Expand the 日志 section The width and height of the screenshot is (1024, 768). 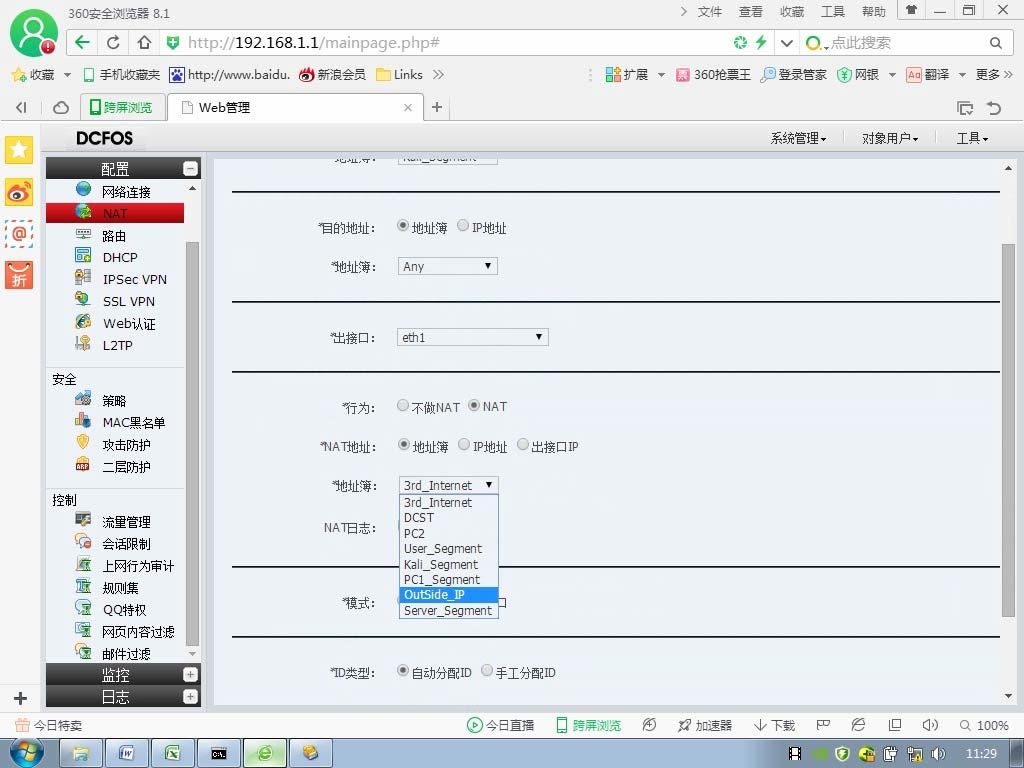point(190,697)
